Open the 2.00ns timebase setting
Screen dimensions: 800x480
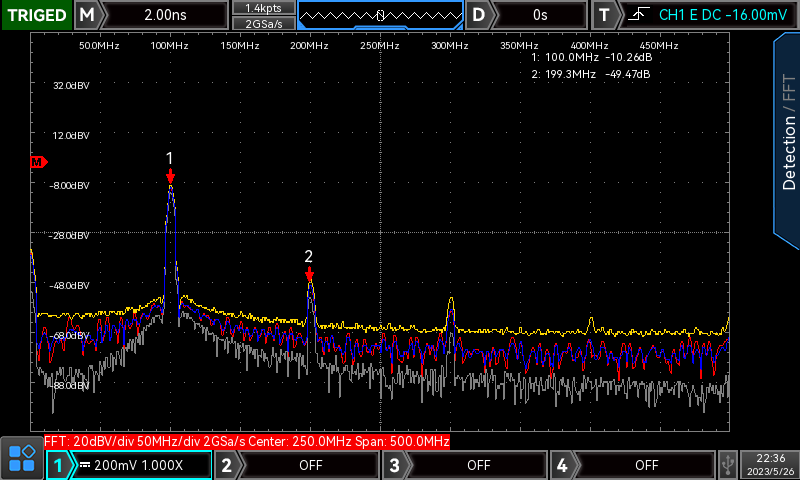pos(165,15)
